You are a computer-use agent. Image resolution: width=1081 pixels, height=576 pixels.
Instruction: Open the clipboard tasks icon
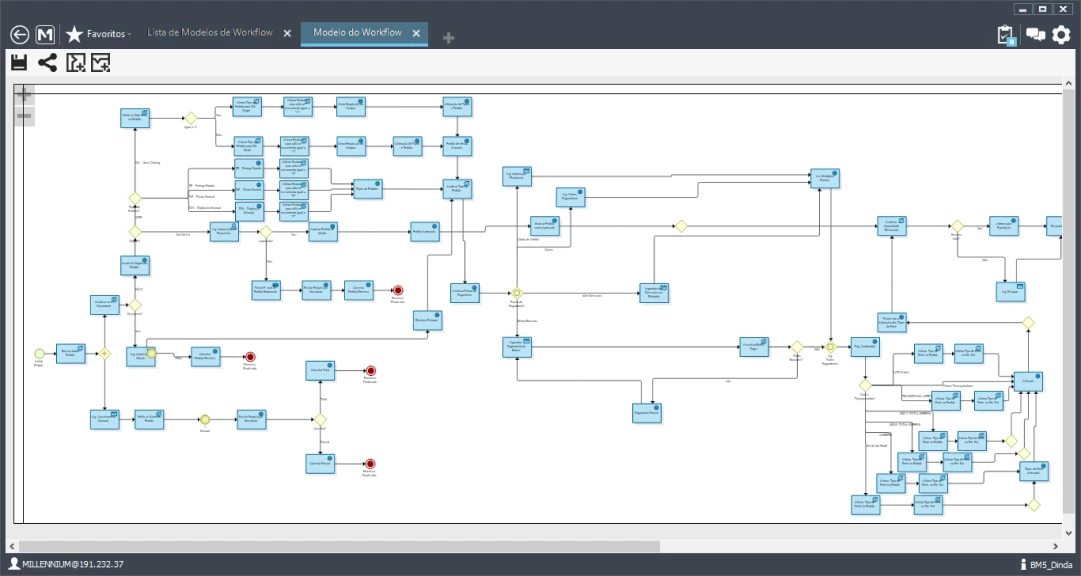pyautogui.click(x=1006, y=35)
